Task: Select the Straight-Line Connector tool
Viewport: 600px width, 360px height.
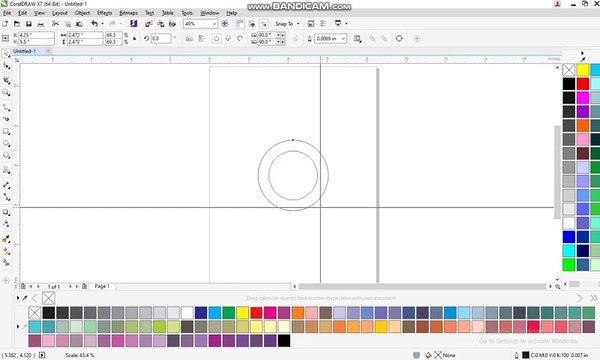Action: coord(6,197)
